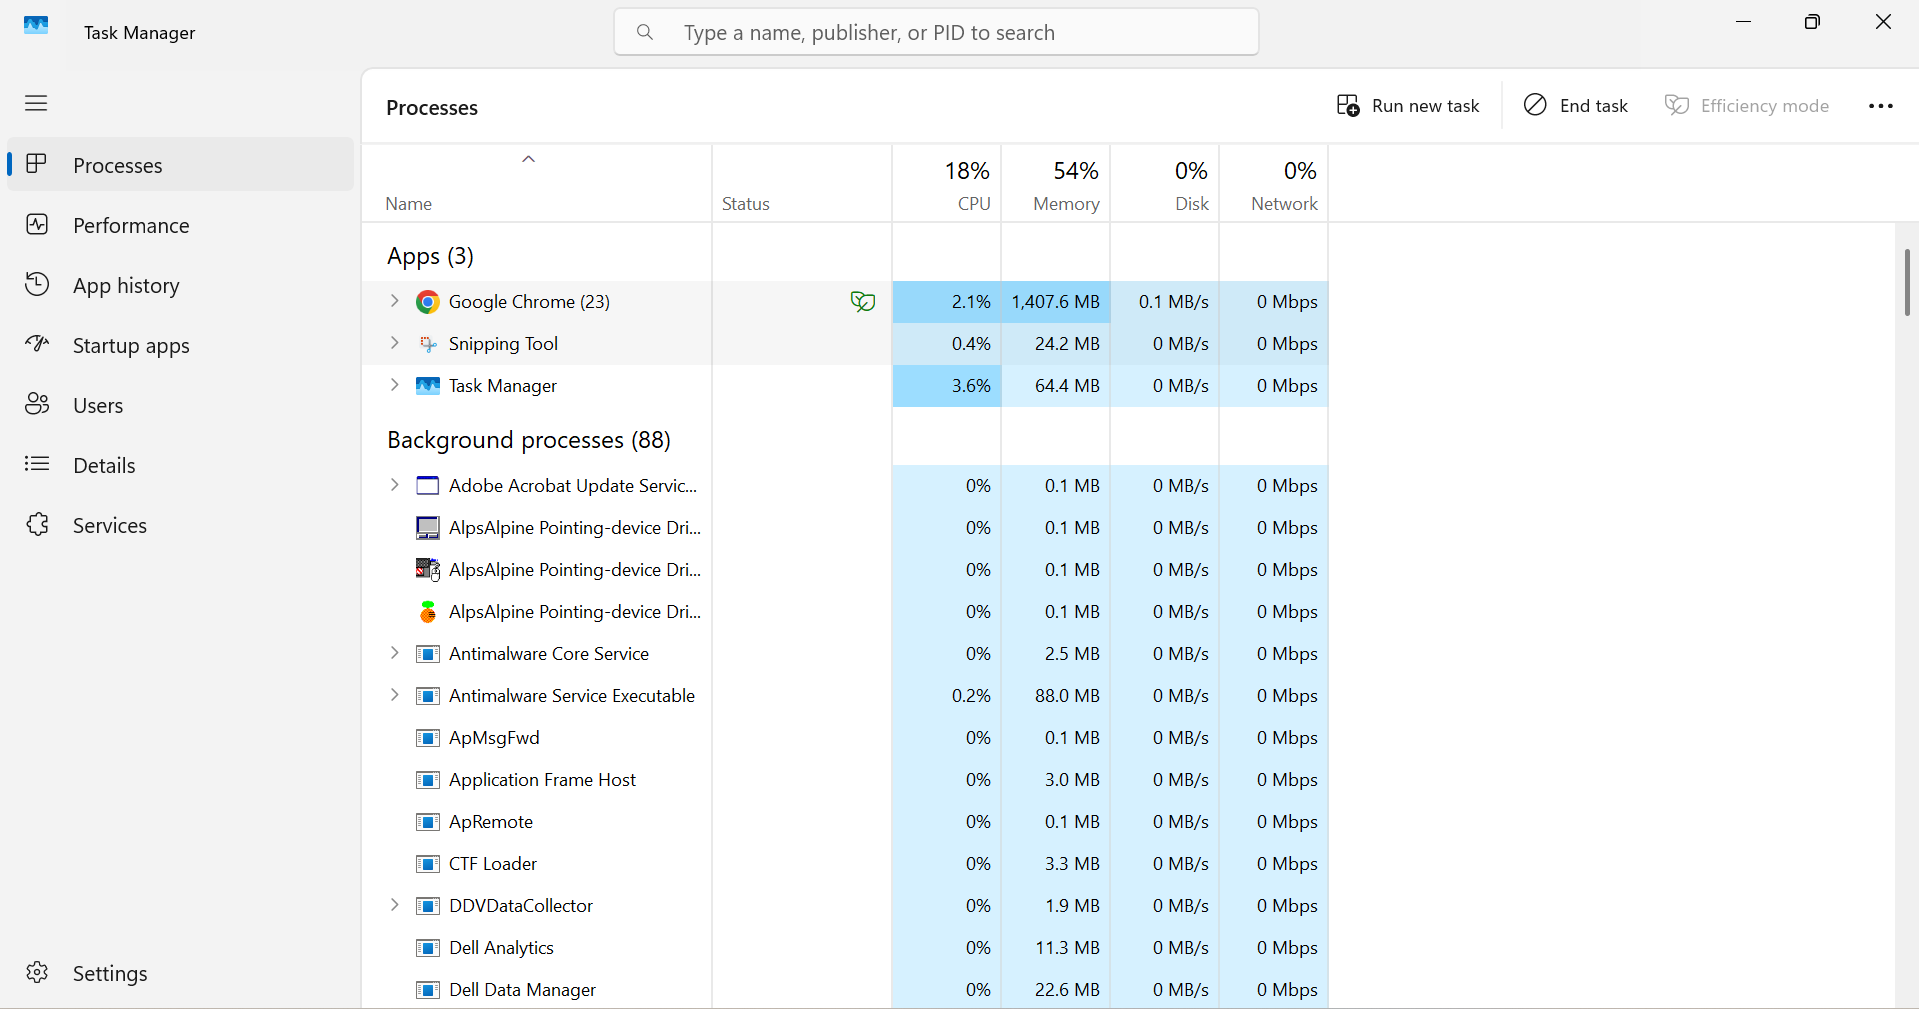1919x1009 pixels.
Task: Expand the DDVDataCollector entry
Action: click(394, 905)
